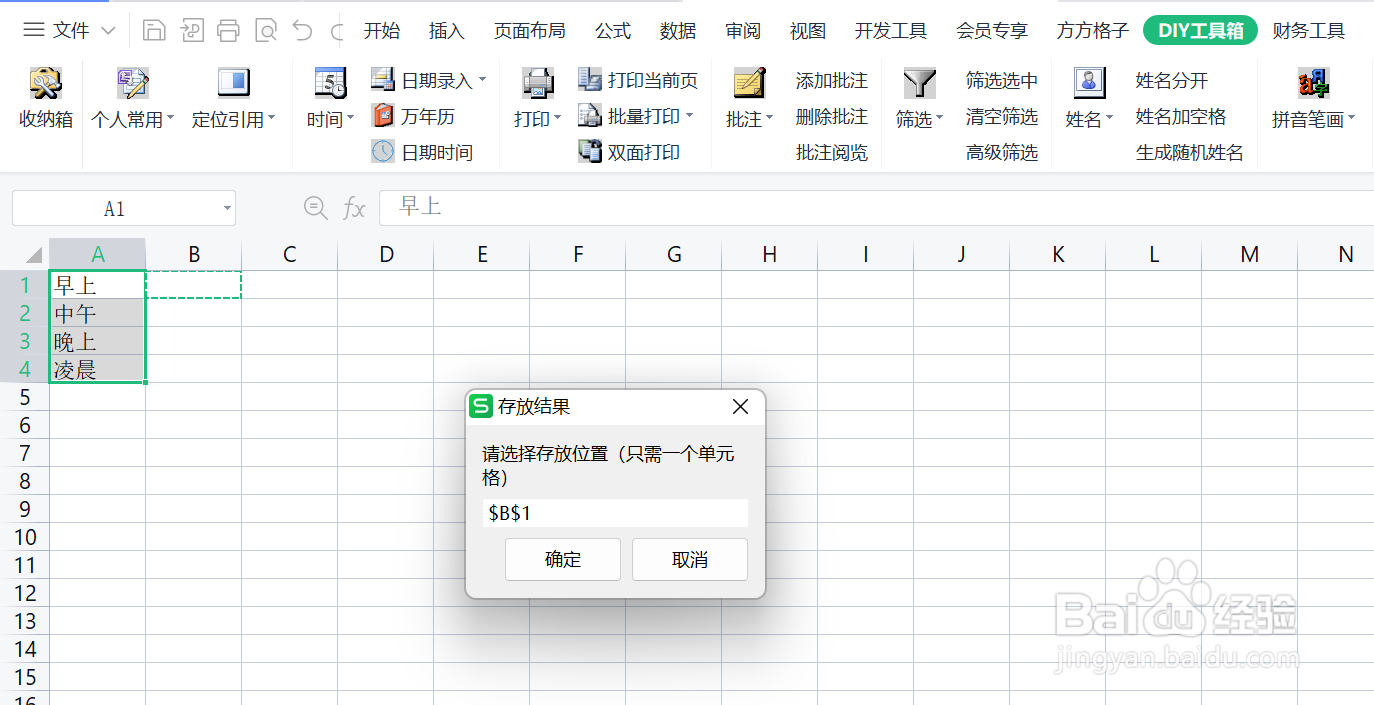Expand the 批量打印 dropdown arrow
This screenshot has height=705, width=1374.
click(x=689, y=115)
